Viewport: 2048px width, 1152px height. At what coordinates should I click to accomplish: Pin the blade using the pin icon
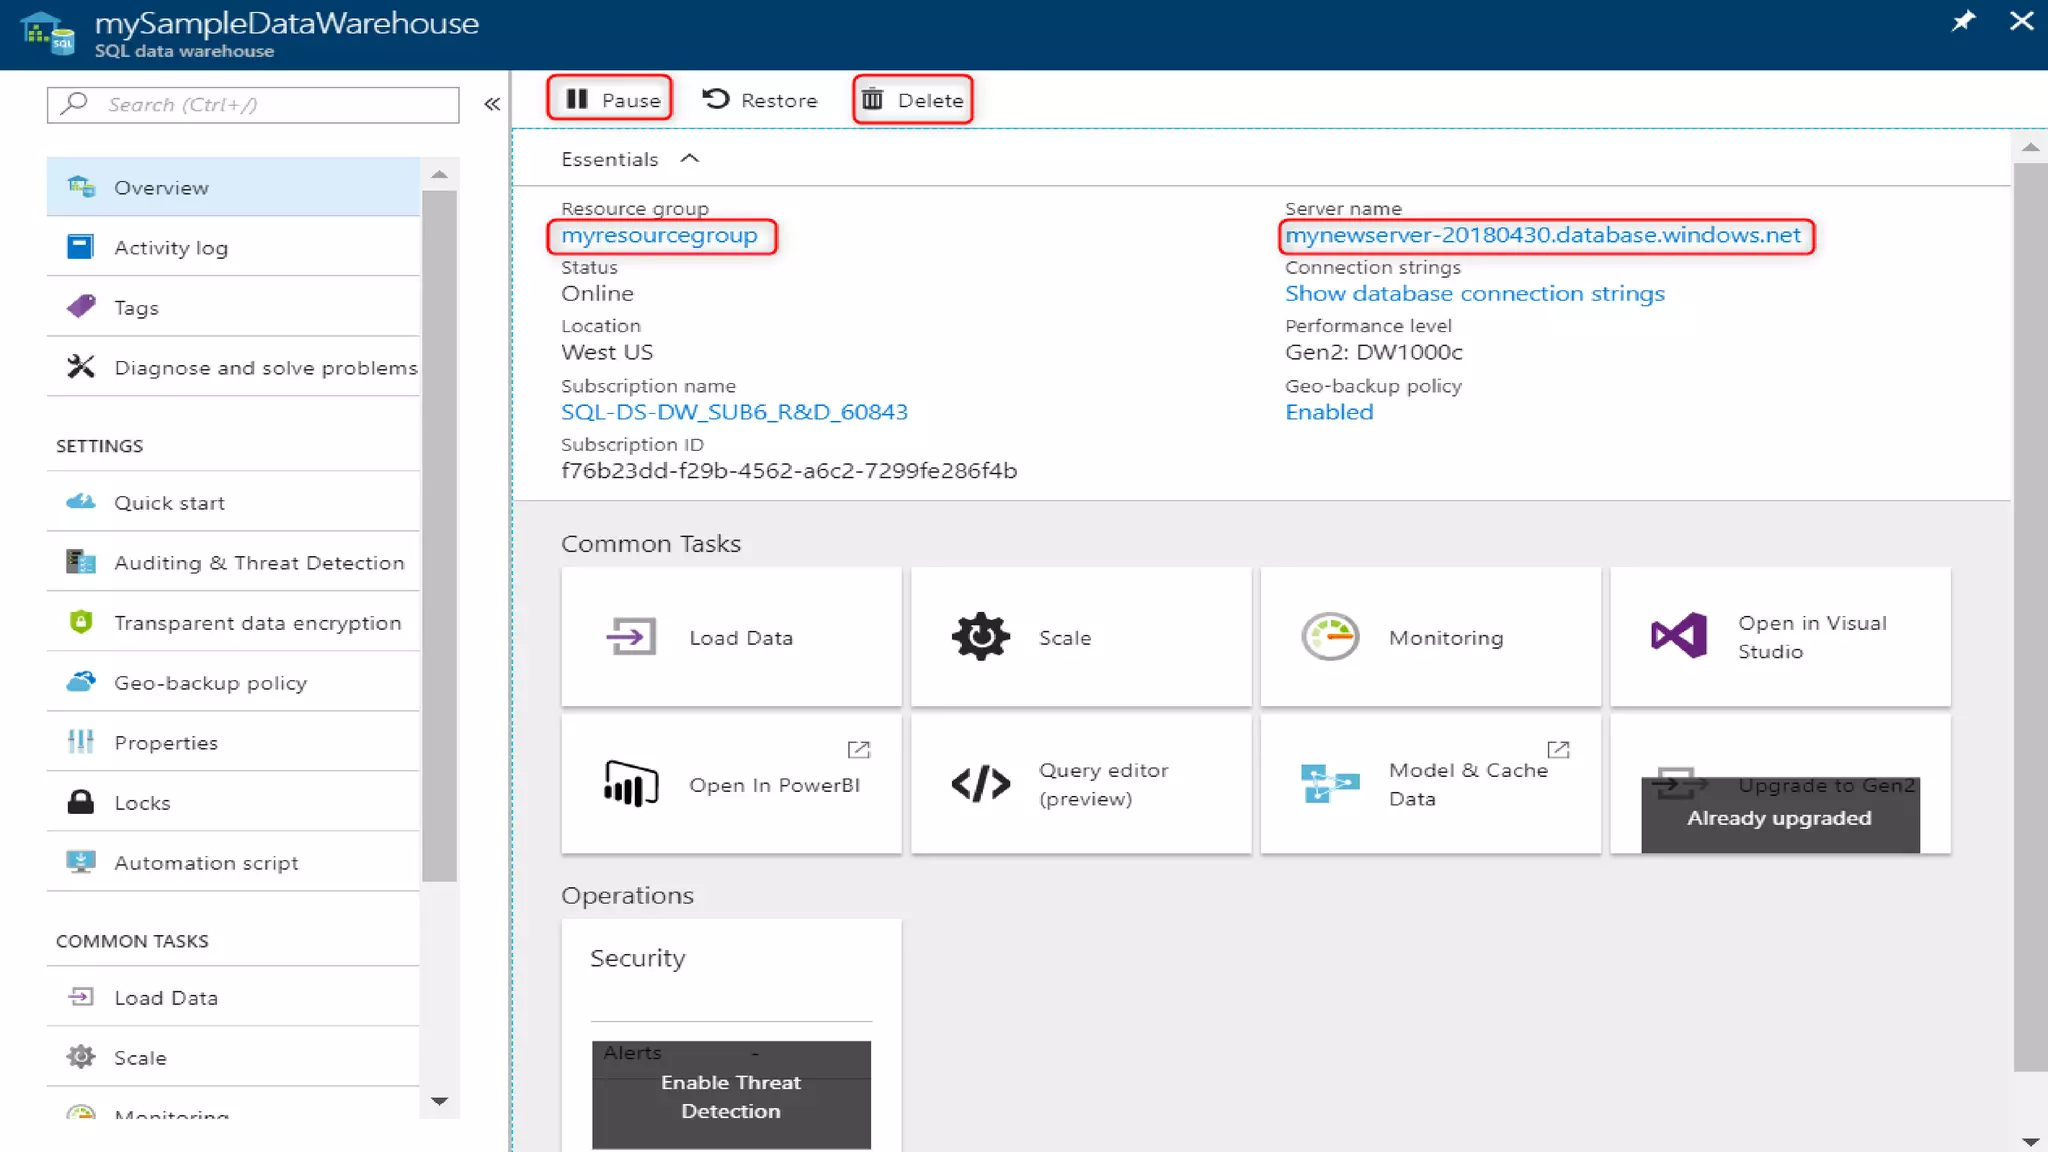(x=1963, y=21)
